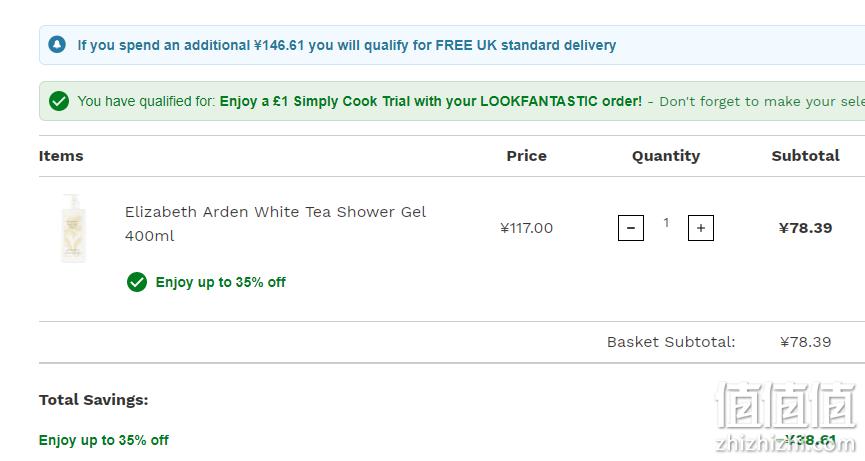865x461 pixels.
Task: Open the Elizabeth Arden shower gel thumbnail
Action: 73,228
